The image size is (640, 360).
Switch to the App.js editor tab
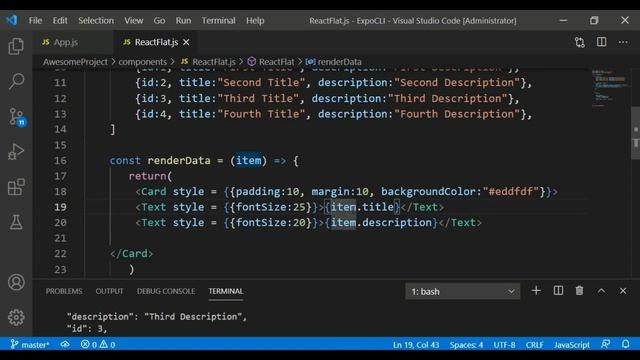pos(73,42)
